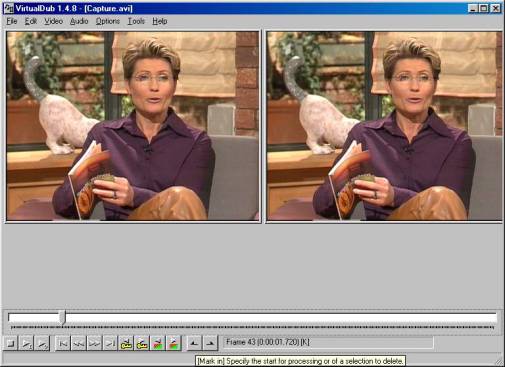Click the Stop playback button

[11, 343]
